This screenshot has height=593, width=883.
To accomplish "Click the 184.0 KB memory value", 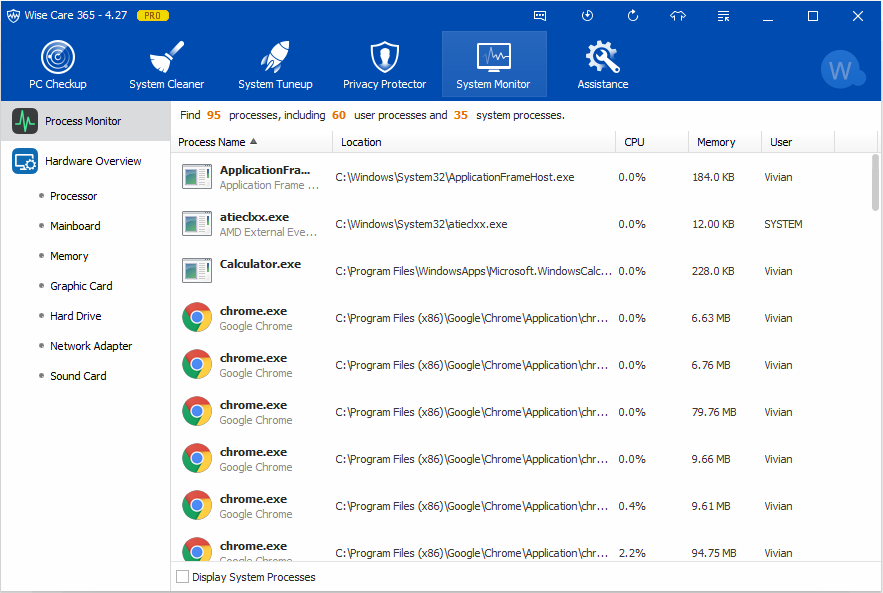I will (713, 177).
